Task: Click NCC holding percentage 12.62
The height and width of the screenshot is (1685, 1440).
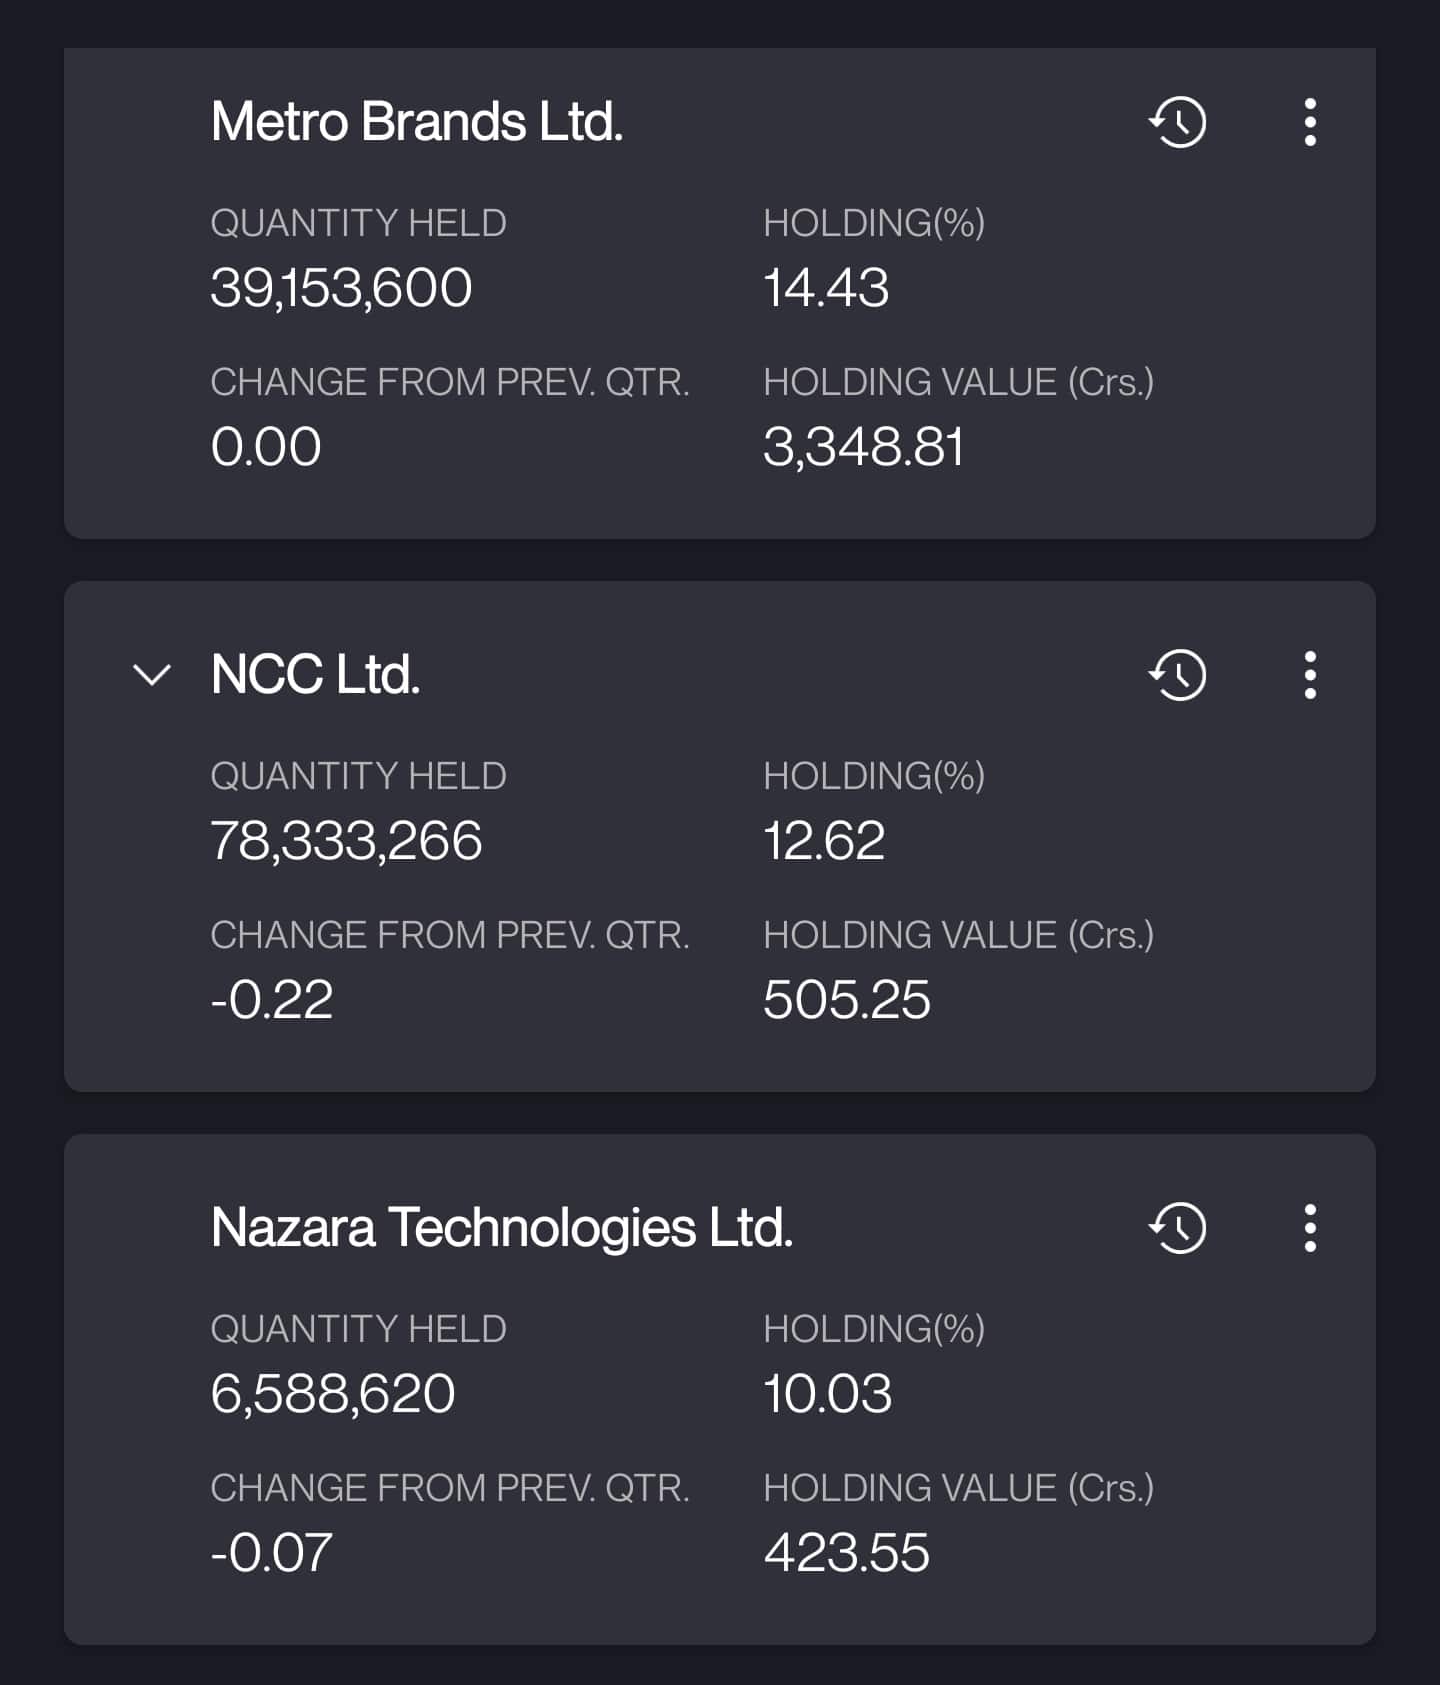Action: 824,841
